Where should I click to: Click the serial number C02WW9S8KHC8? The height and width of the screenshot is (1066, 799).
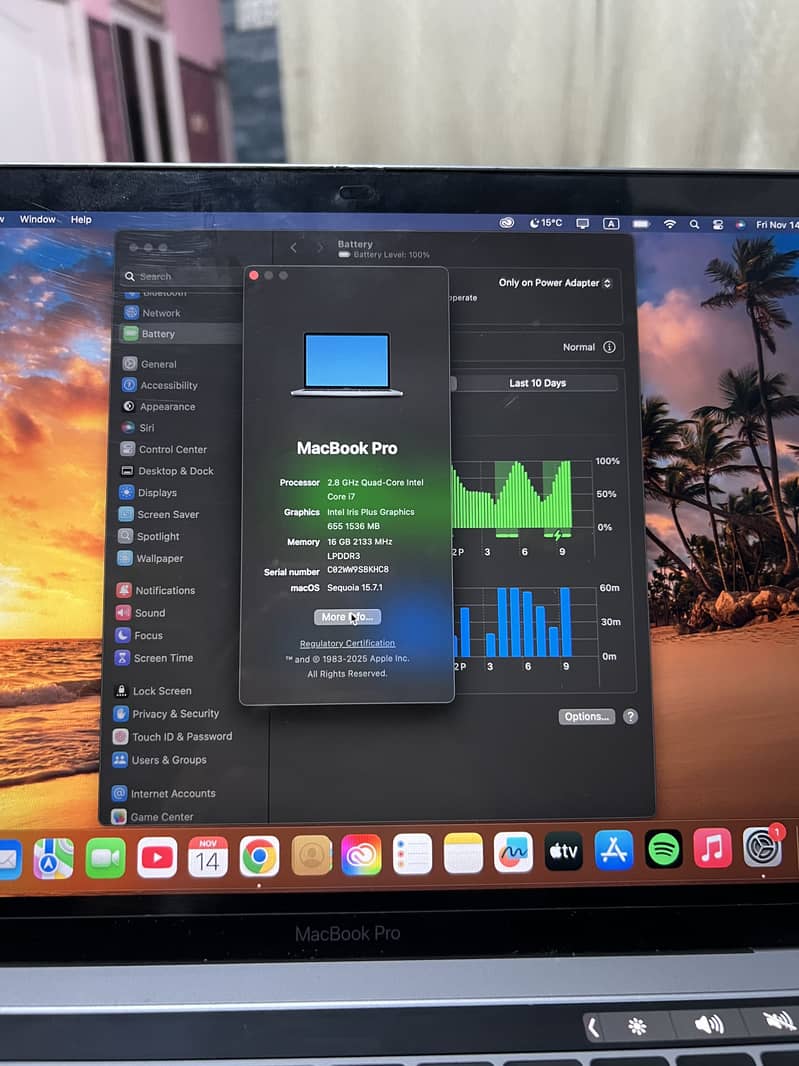(x=358, y=570)
